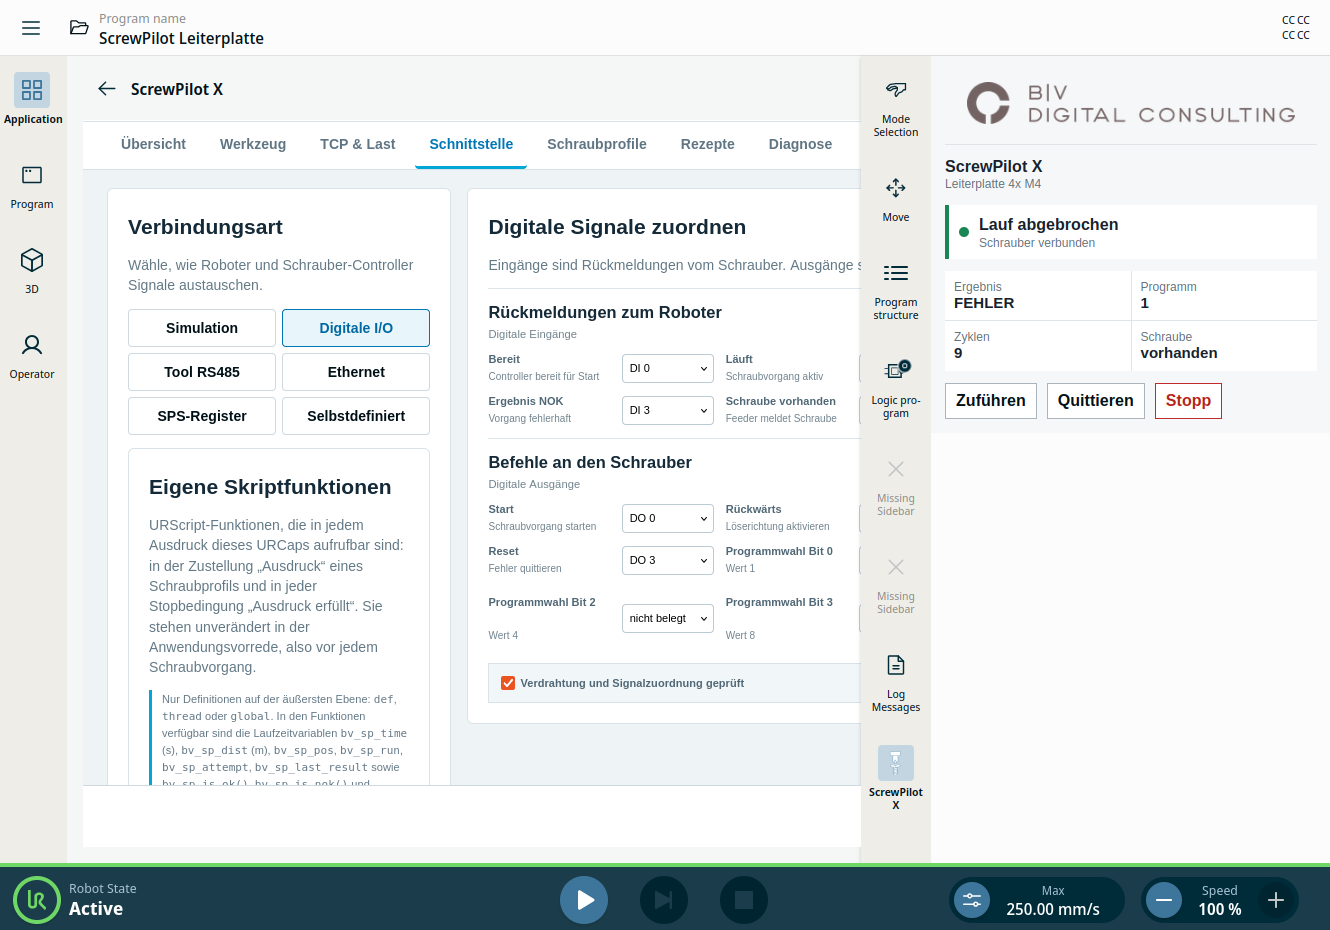Select Tool RS485 connection type
Image resolution: width=1330 pixels, height=930 pixels.
[202, 372]
